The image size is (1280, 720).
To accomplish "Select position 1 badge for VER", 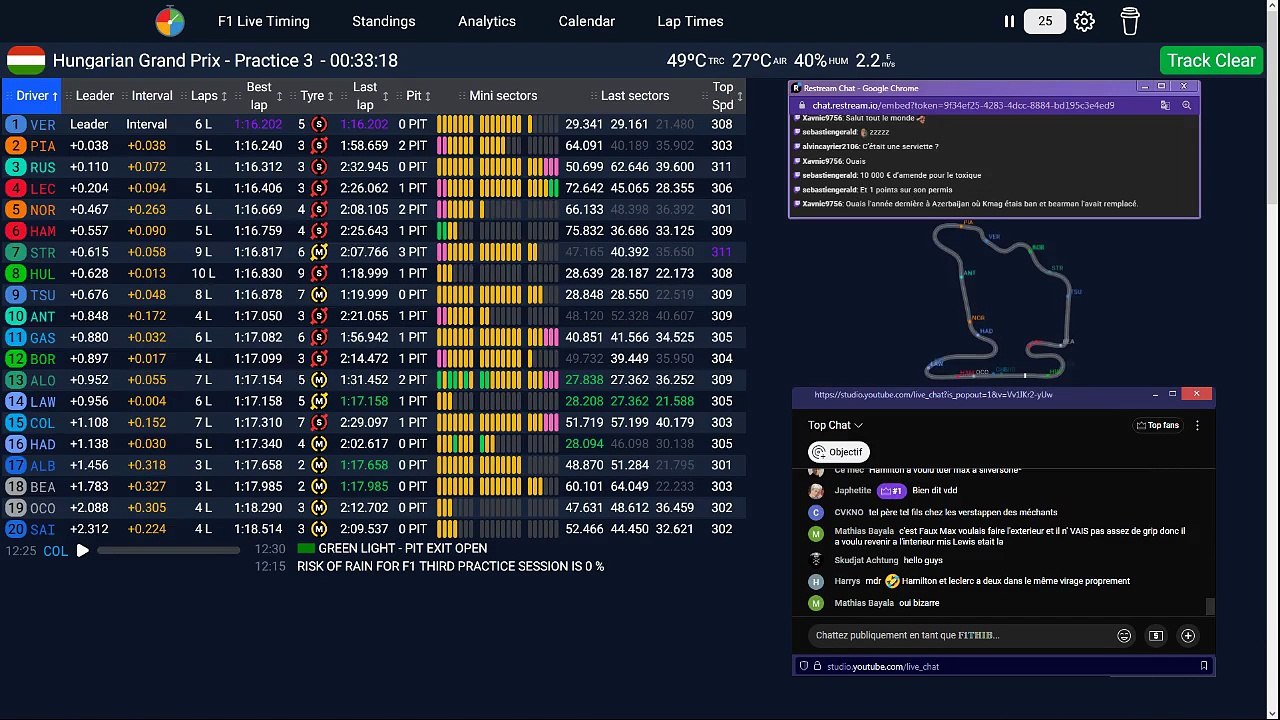I will pyautogui.click(x=15, y=125).
